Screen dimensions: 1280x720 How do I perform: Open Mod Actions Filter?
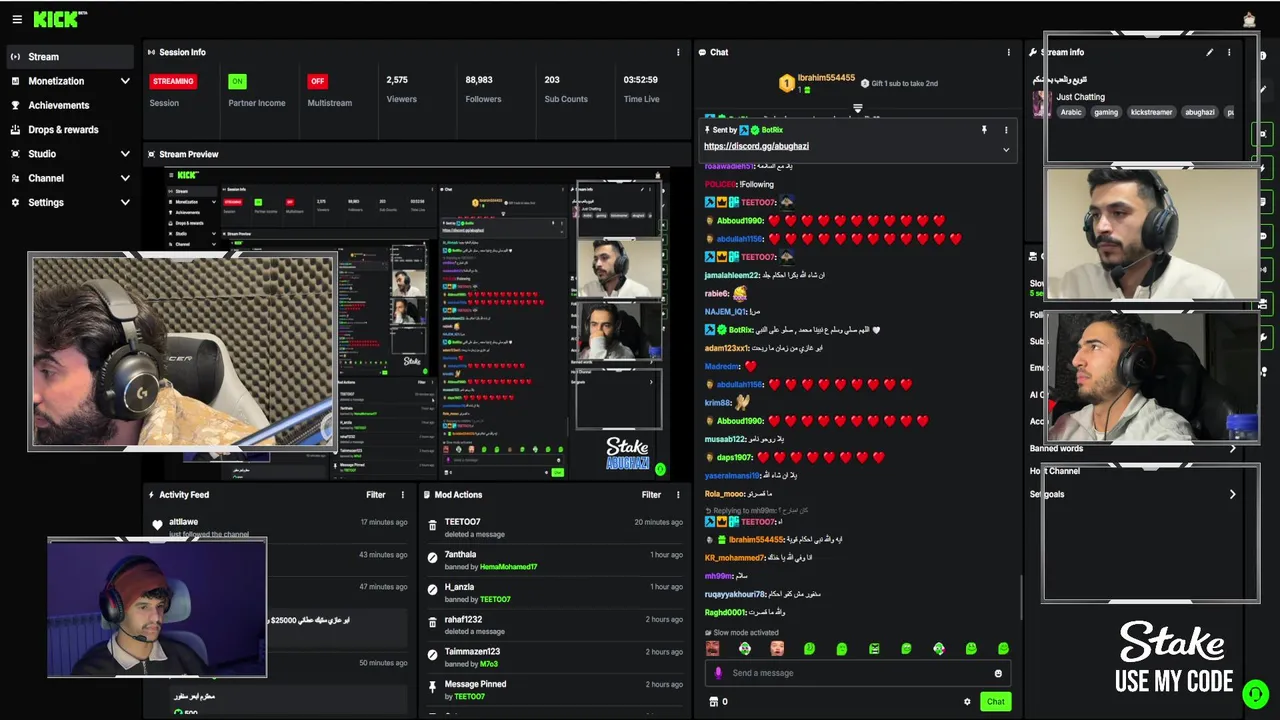651,495
